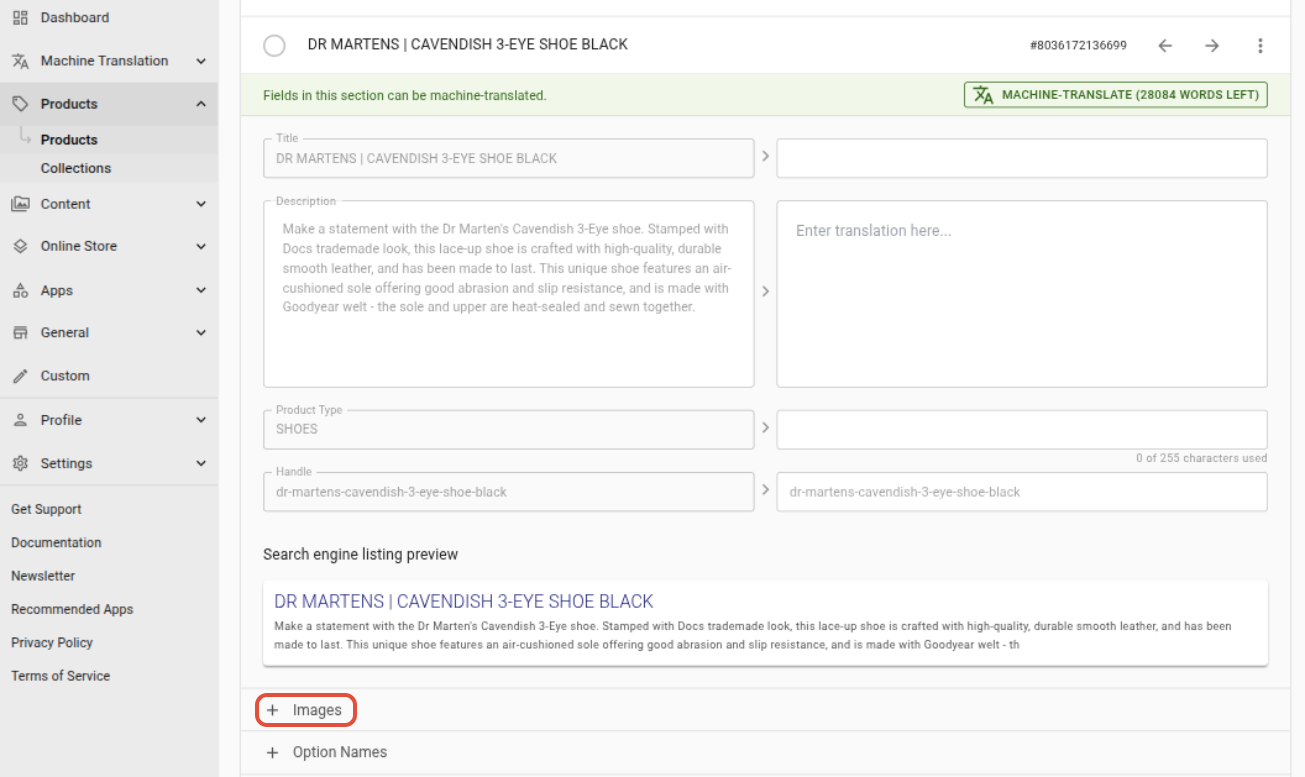Click the Dashboard grid icon

(20, 17)
